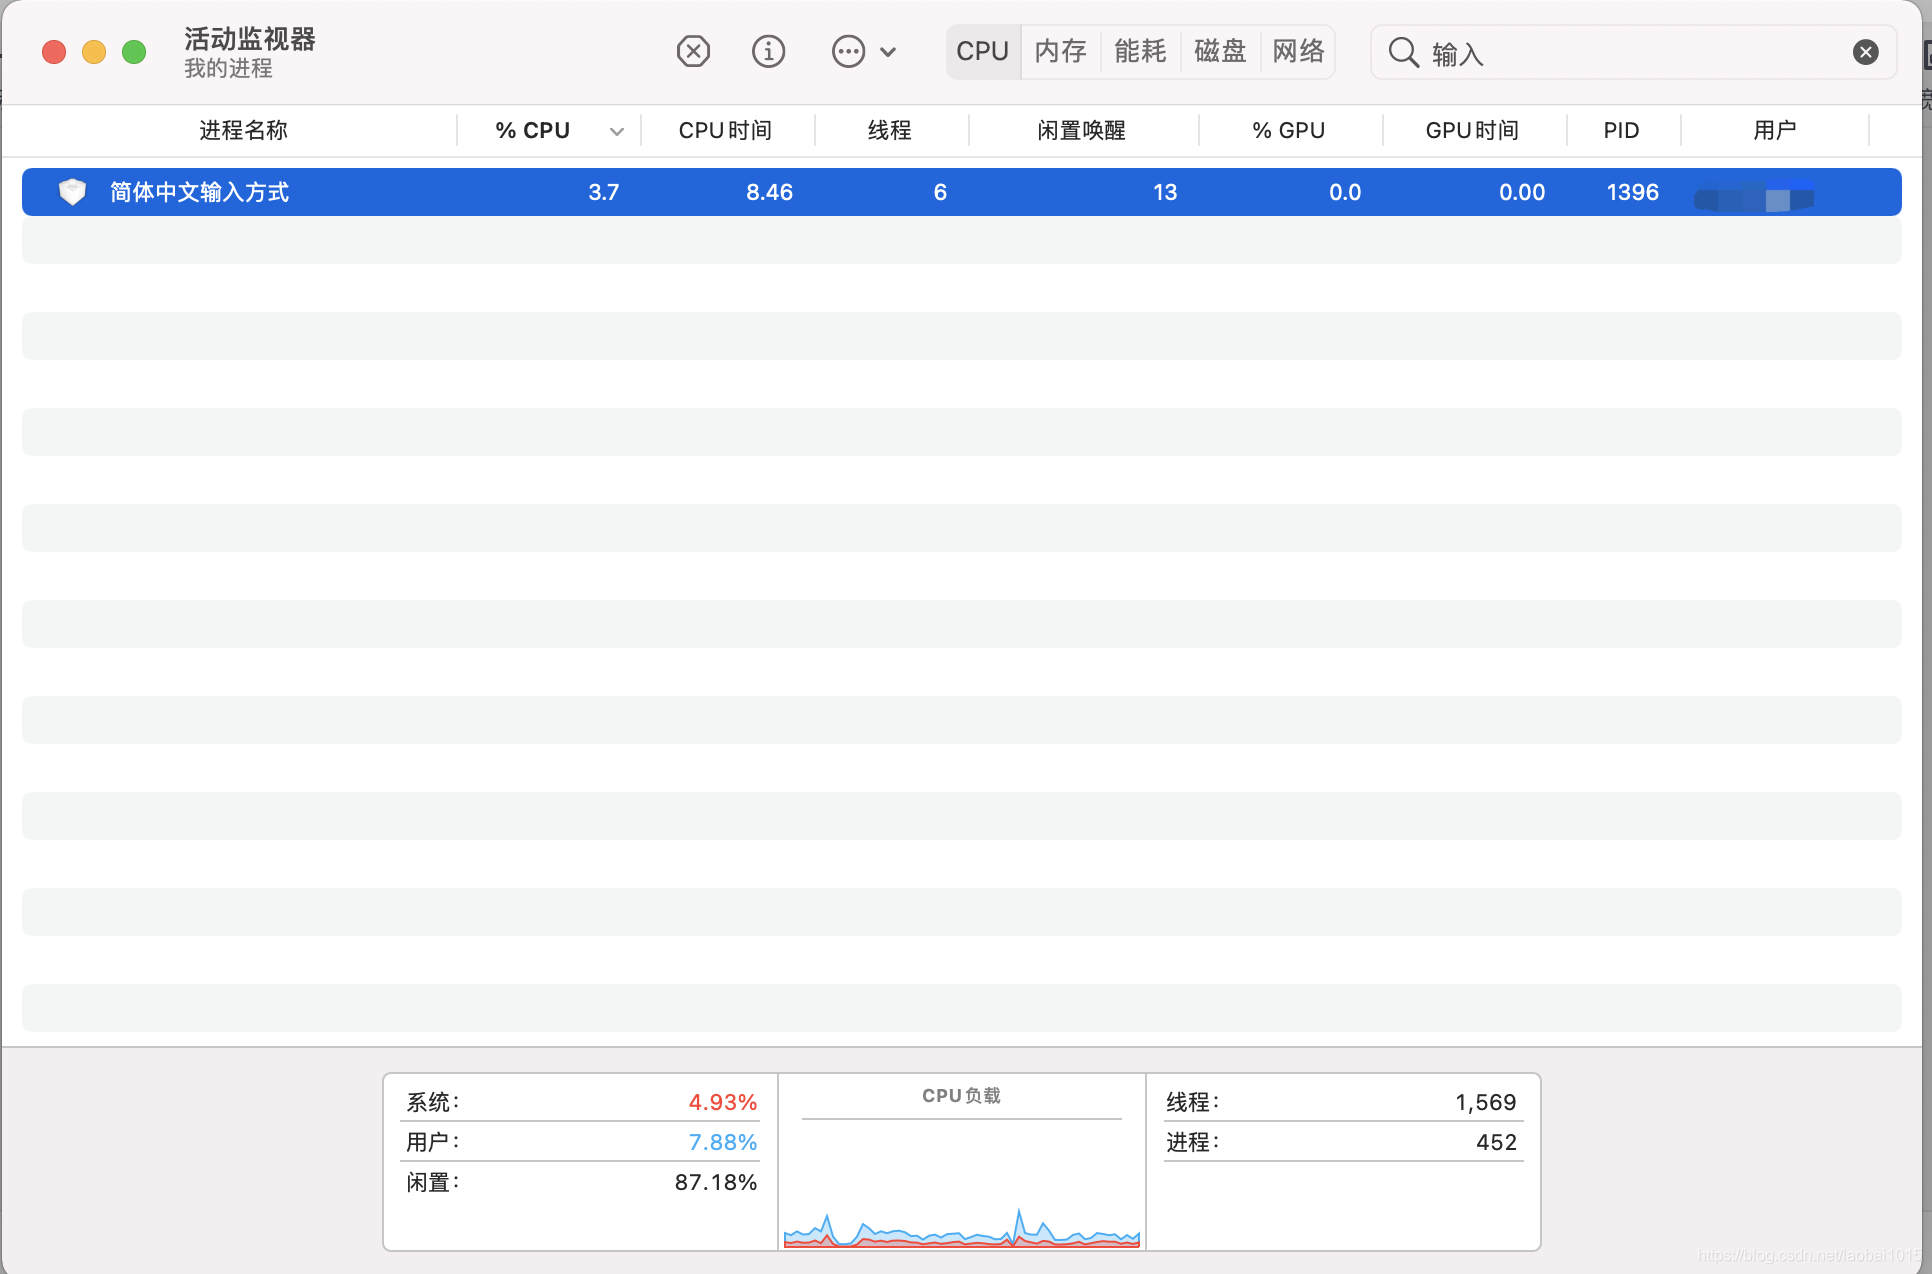
Task: Click the stop process X icon
Action: point(693,51)
